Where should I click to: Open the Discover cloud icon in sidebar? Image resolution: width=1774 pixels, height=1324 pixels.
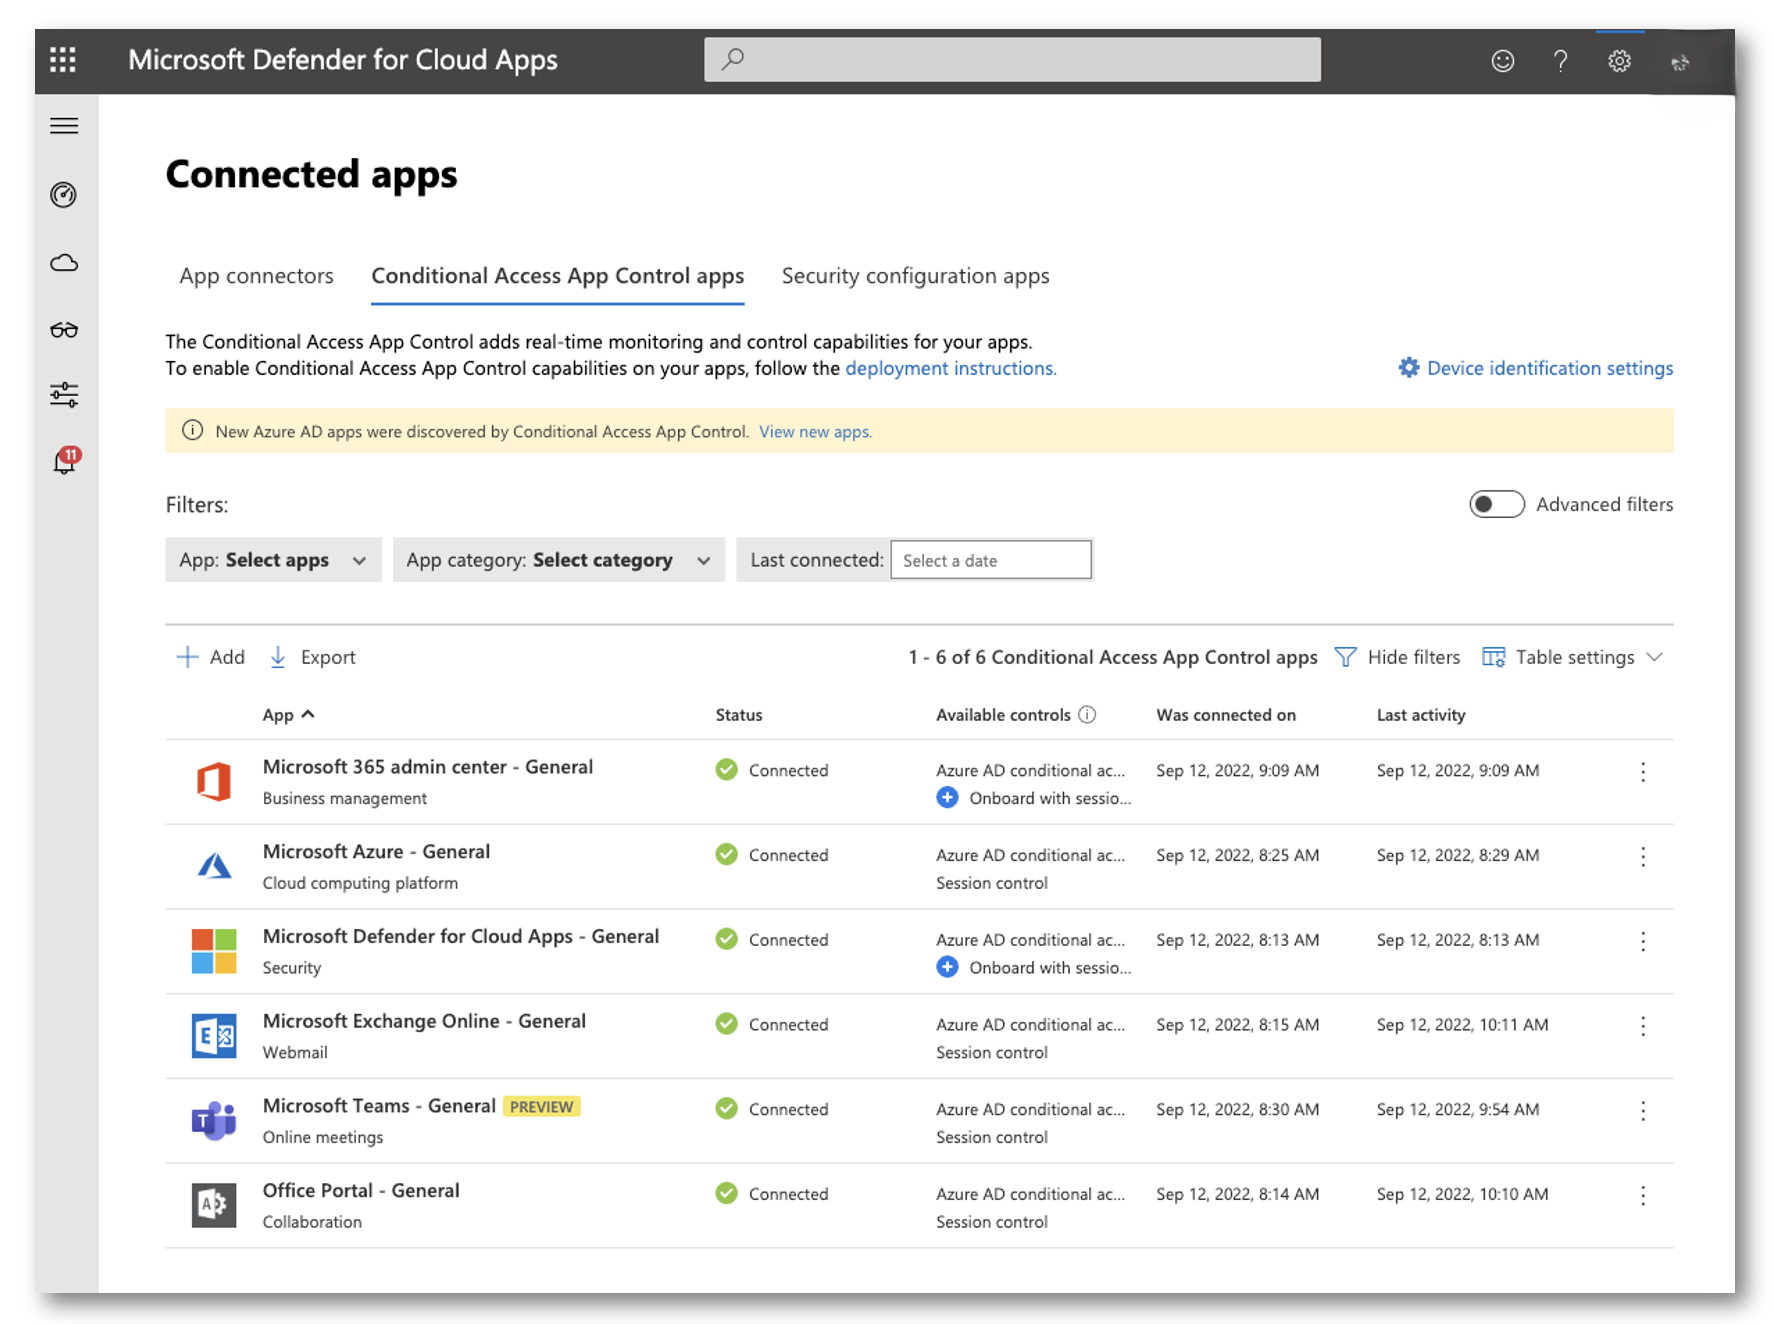(x=64, y=263)
